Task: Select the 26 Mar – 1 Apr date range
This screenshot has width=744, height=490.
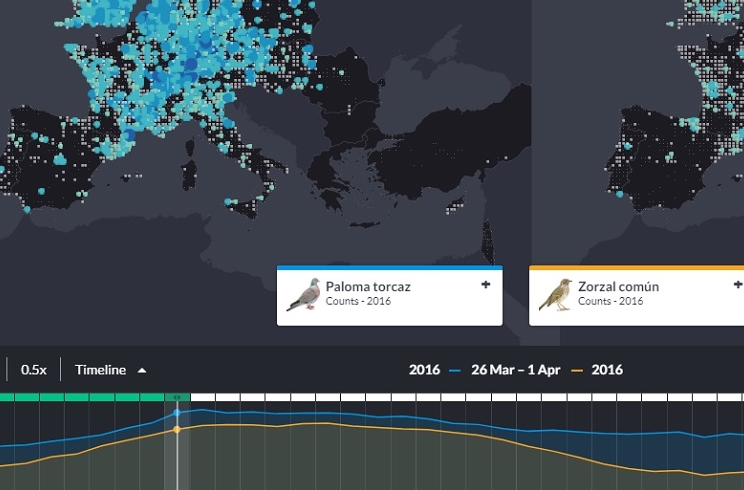Action: pyautogui.click(x=516, y=370)
